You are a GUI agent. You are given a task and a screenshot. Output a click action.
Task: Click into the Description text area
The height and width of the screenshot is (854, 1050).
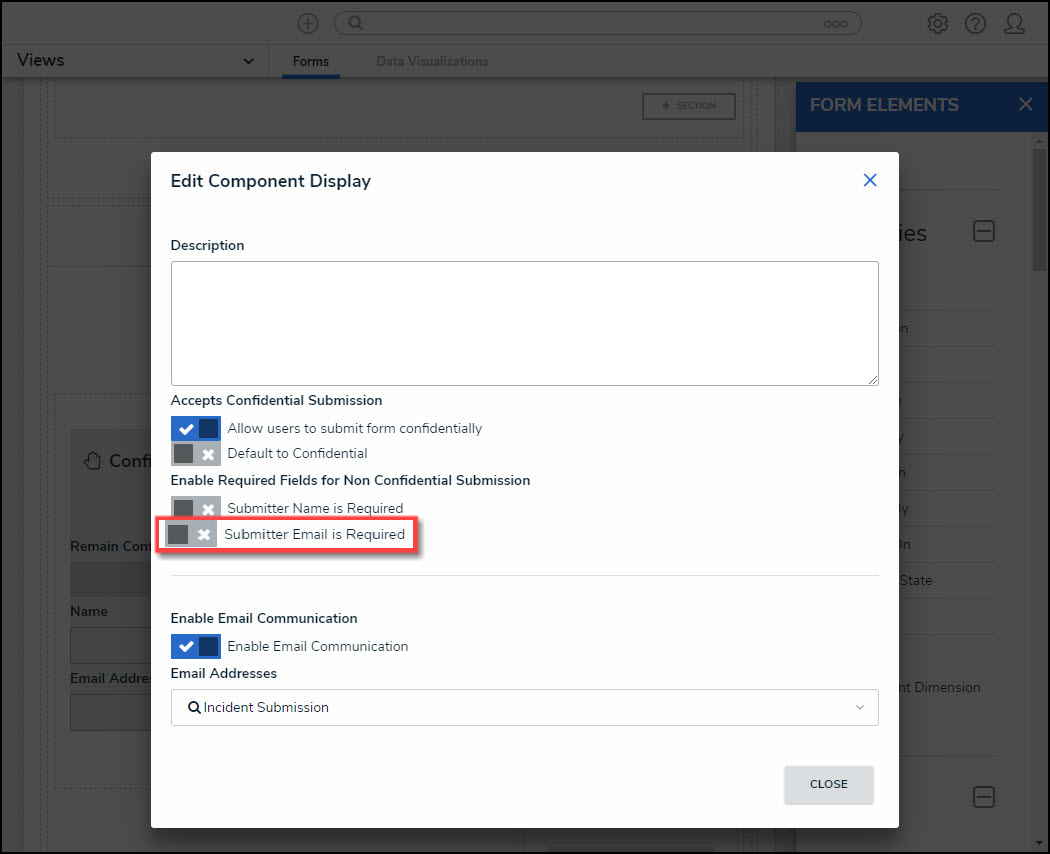(x=524, y=323)
